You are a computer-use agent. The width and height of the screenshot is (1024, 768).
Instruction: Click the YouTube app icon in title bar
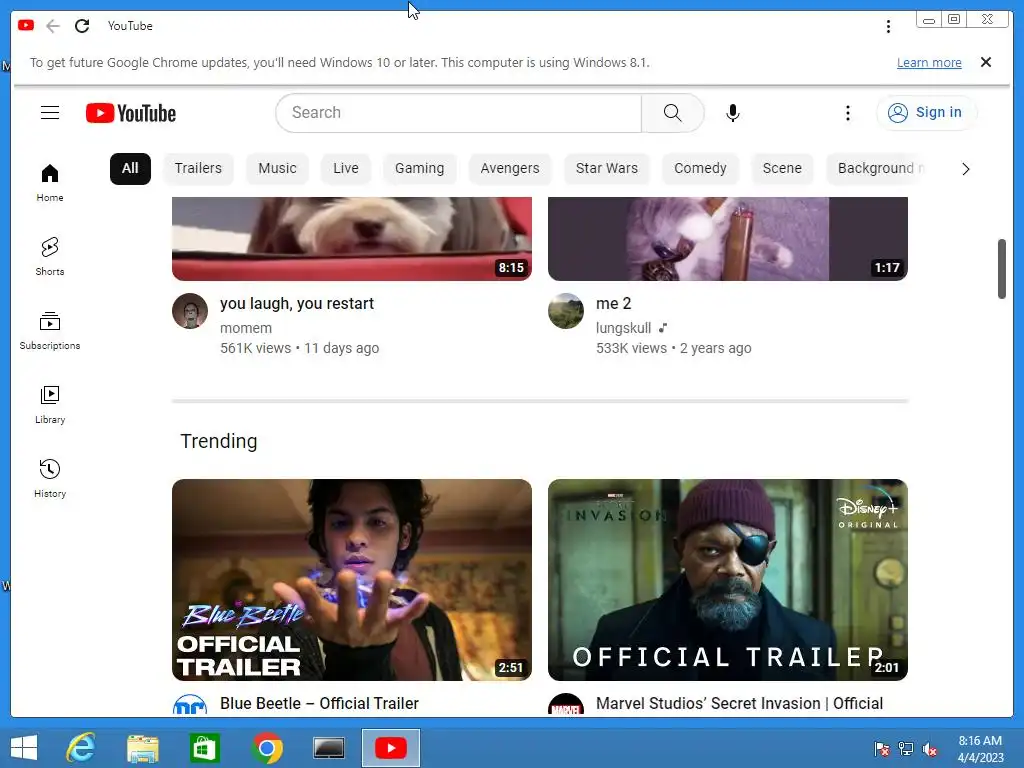25,25
